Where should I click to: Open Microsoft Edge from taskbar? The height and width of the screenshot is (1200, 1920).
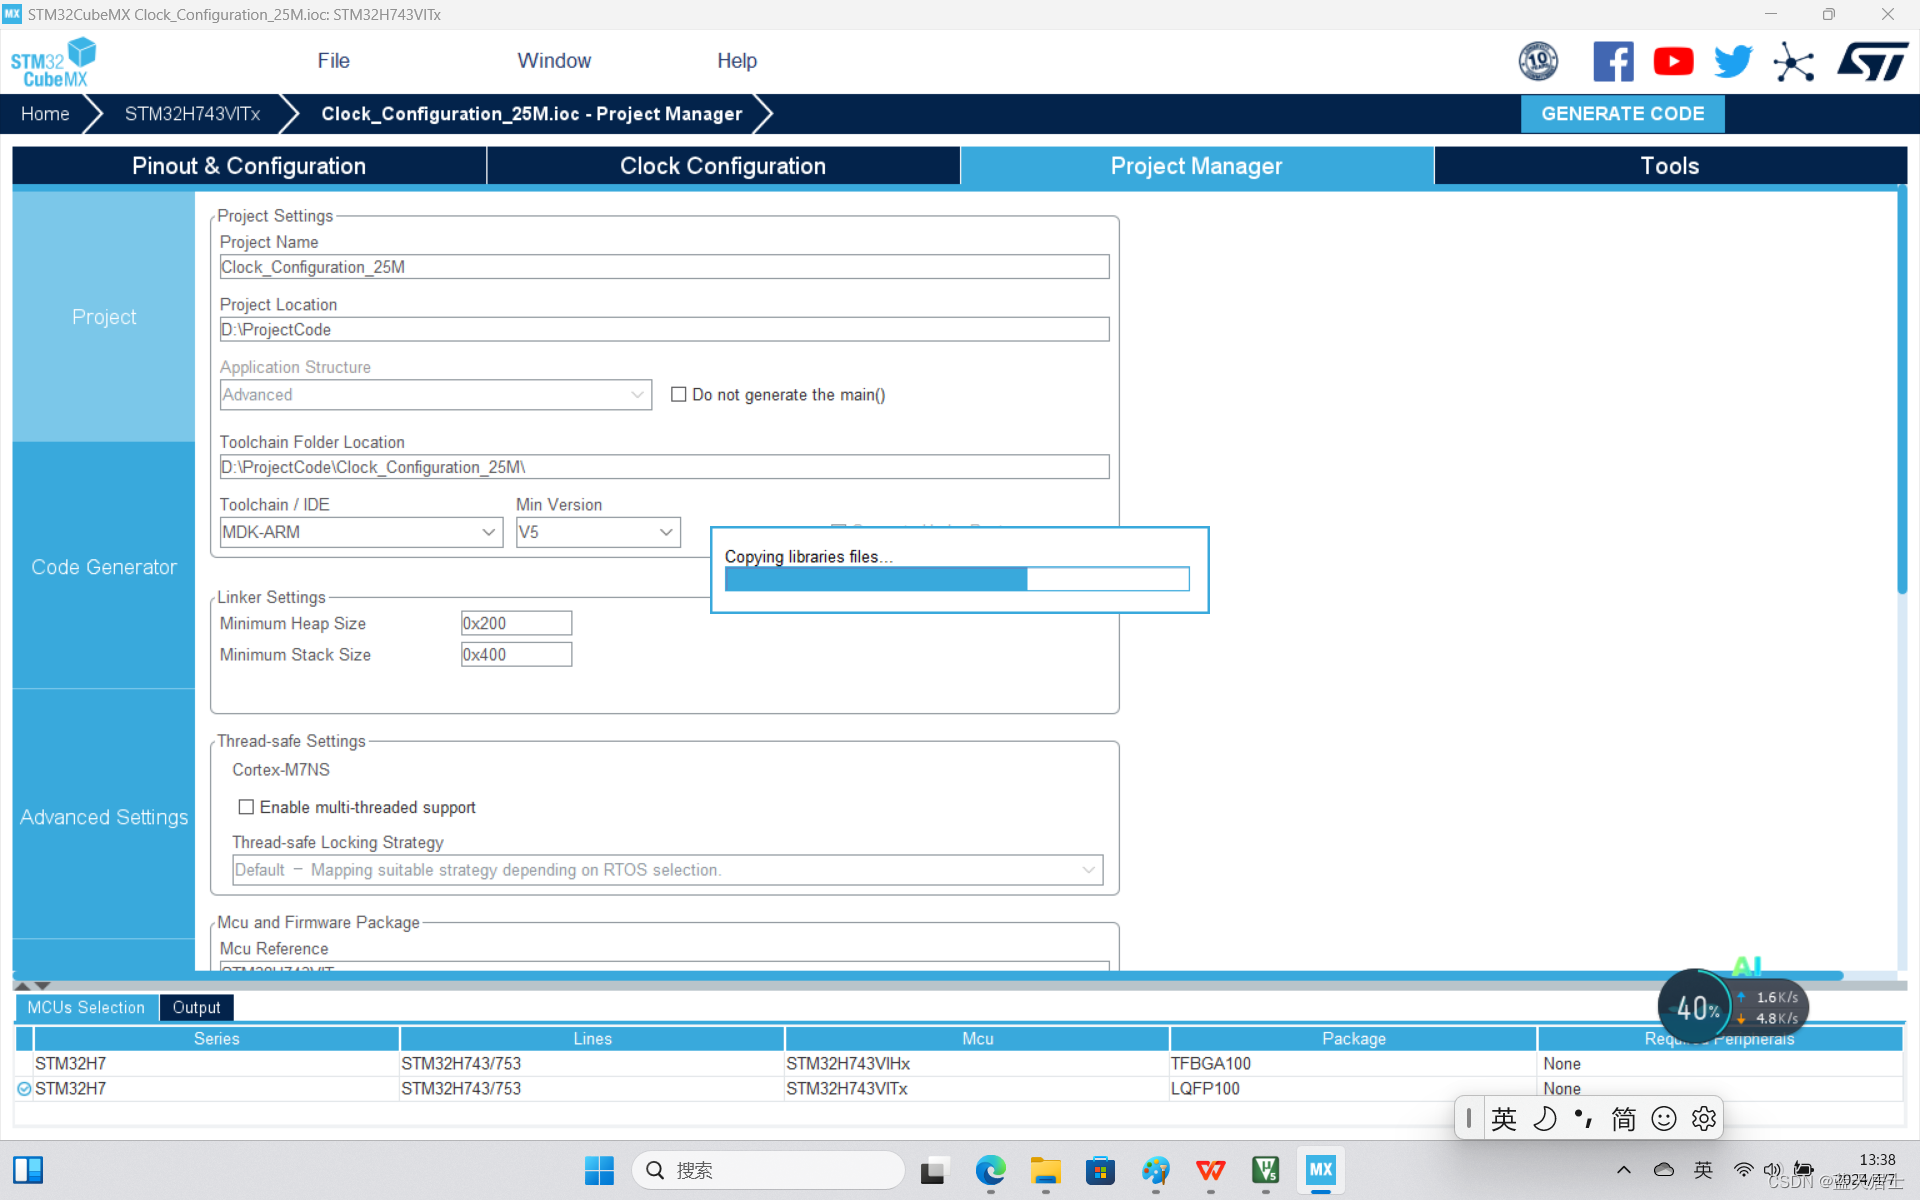pyautogui.click(x=990, y=1170)
